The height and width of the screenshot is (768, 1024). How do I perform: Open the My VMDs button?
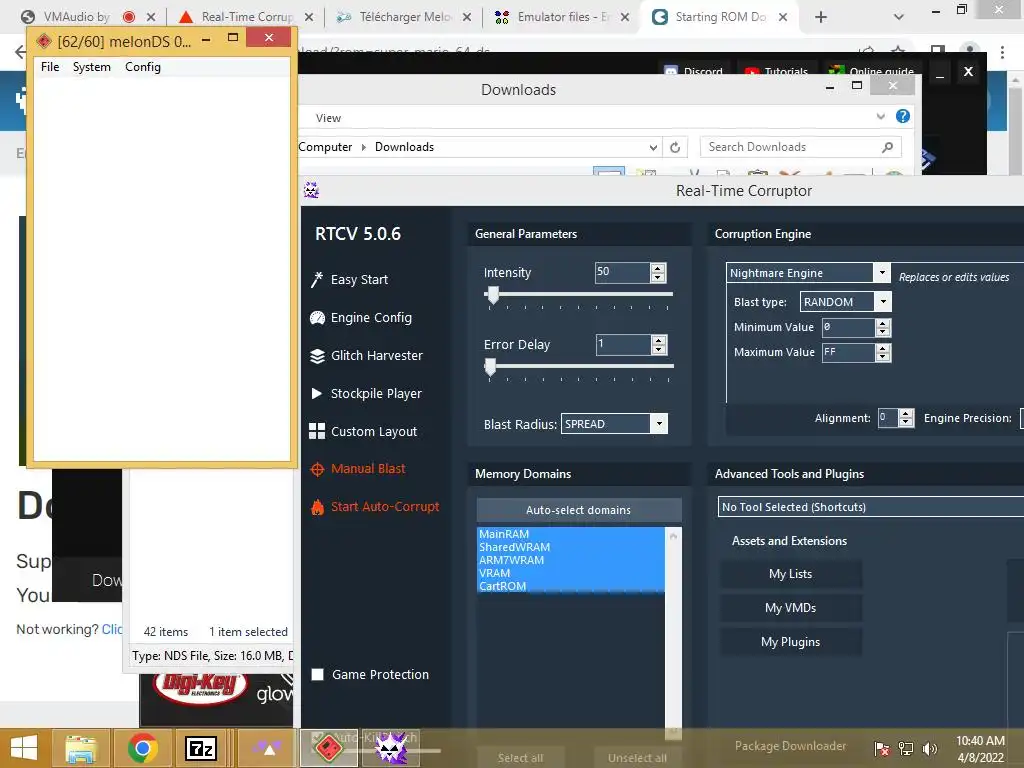pos(790,608)
